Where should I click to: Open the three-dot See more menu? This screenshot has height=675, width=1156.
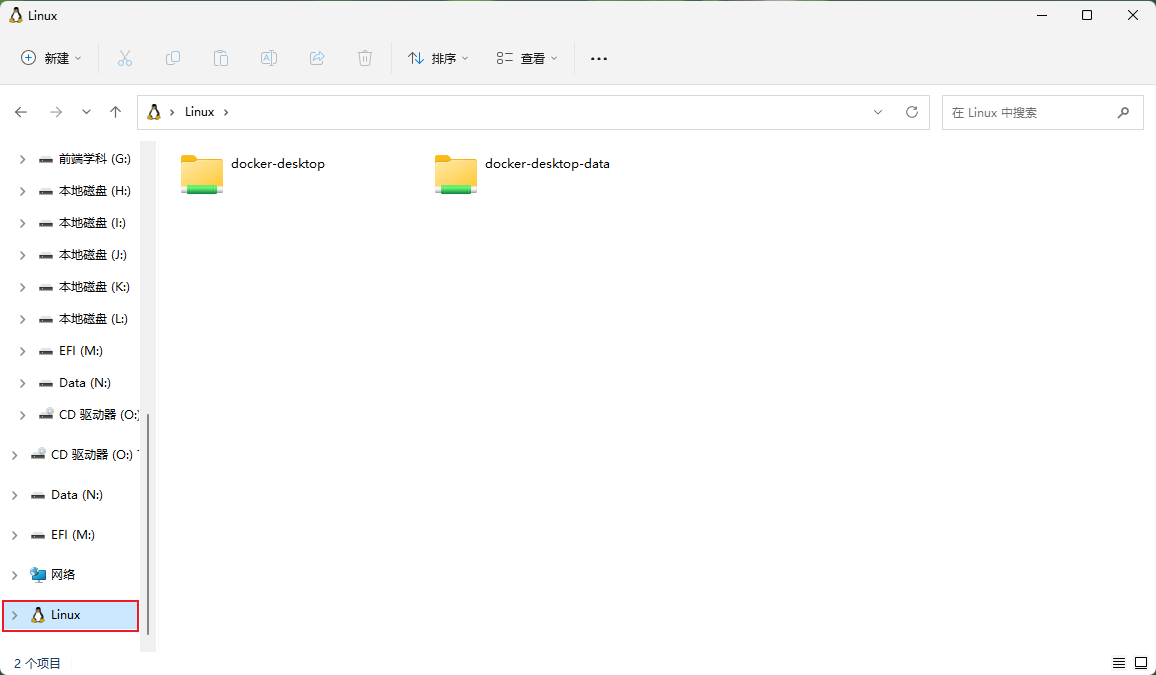tap(599, 58)
